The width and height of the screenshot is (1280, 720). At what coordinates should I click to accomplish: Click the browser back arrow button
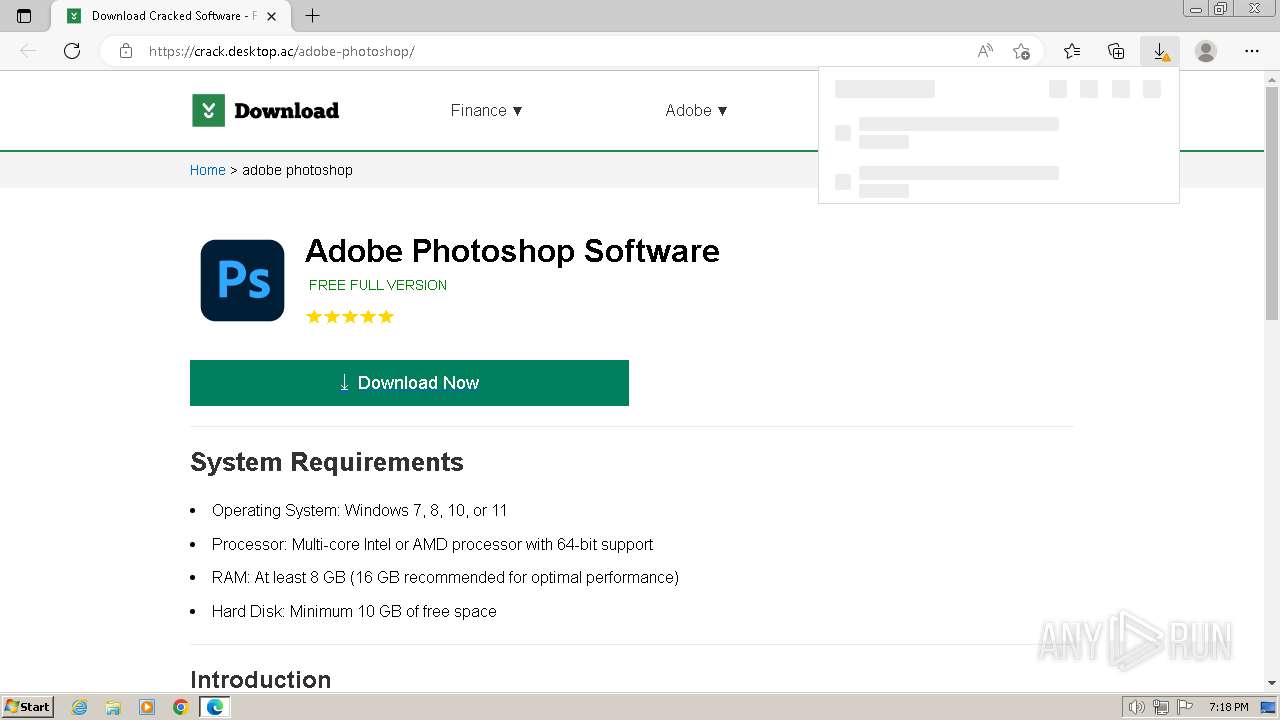28,51
